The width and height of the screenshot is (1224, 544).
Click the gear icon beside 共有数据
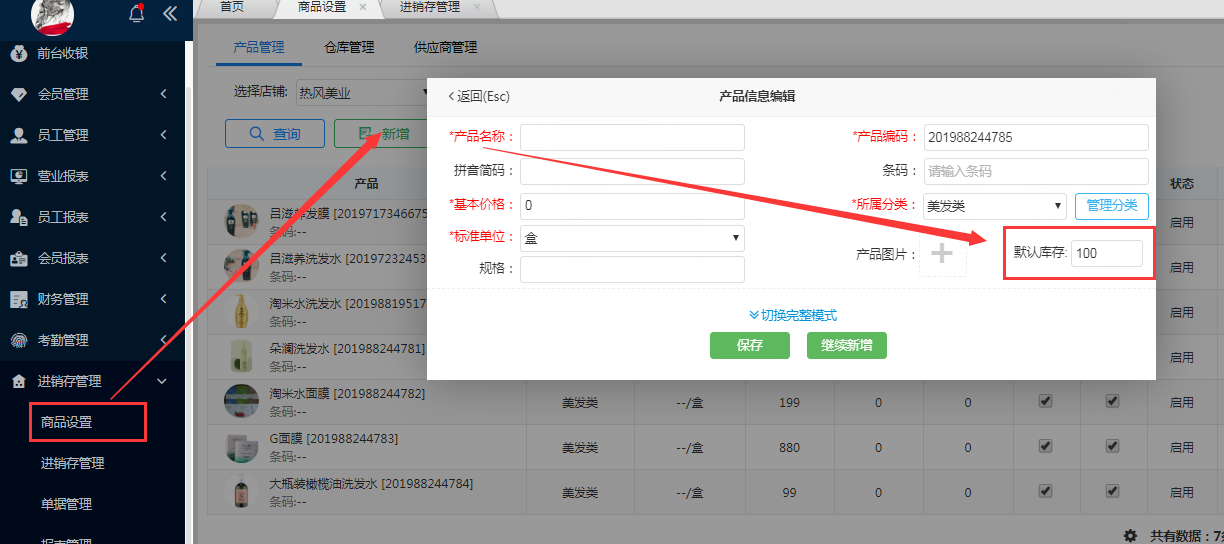(x=1130, y=535)
